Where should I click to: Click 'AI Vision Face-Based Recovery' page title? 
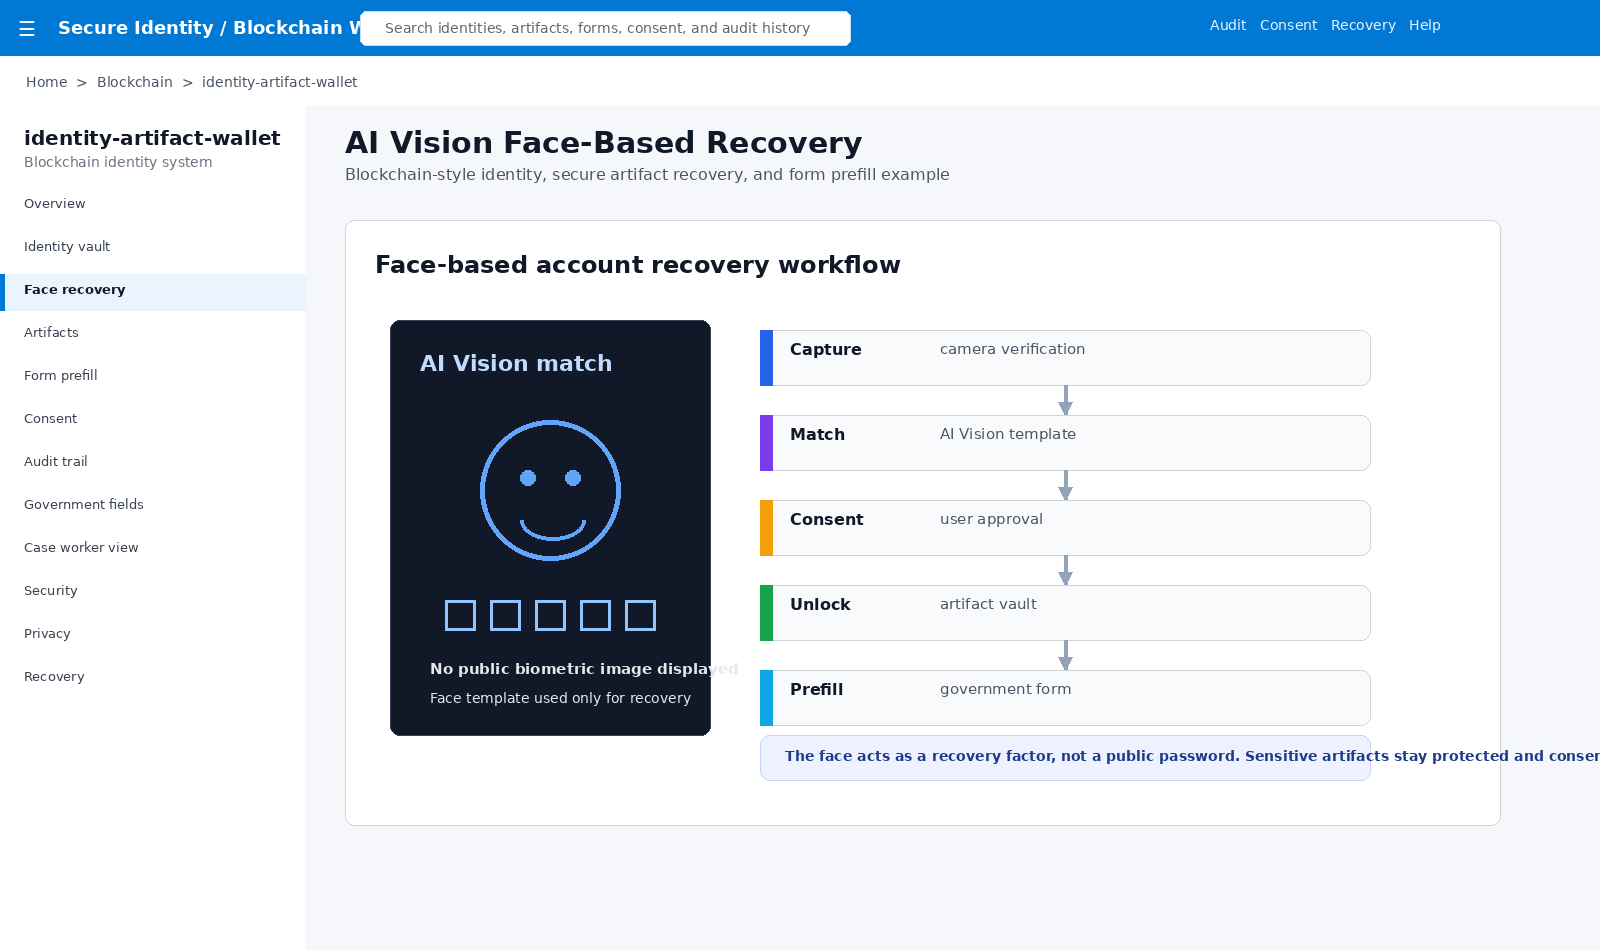tap(604, 143)
